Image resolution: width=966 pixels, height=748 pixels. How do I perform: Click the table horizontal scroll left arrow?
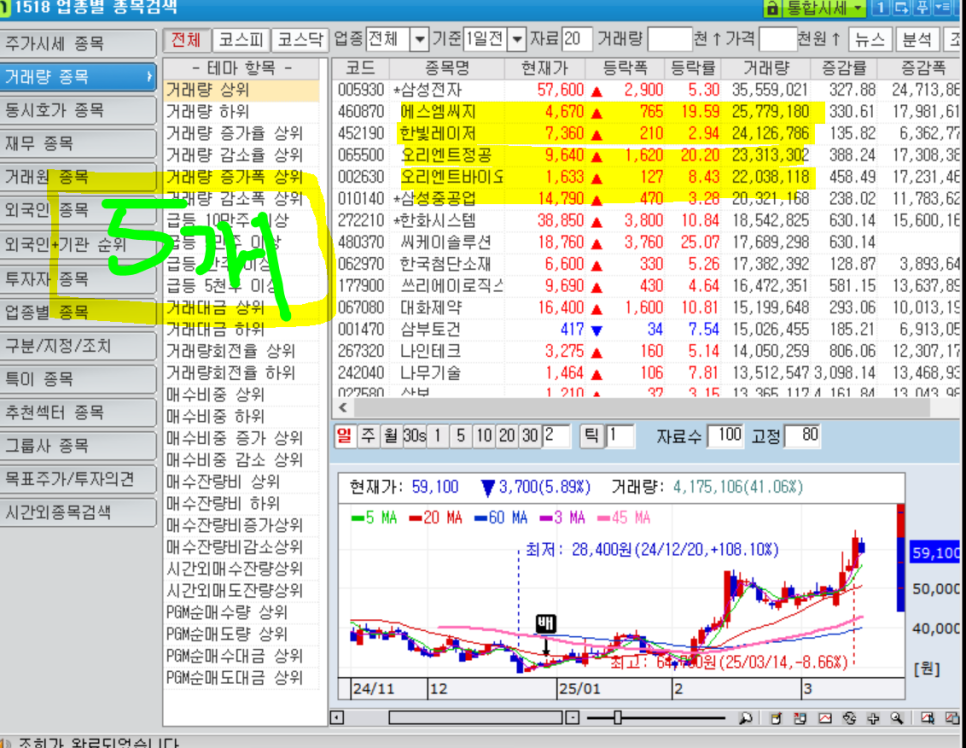[343, 407]
